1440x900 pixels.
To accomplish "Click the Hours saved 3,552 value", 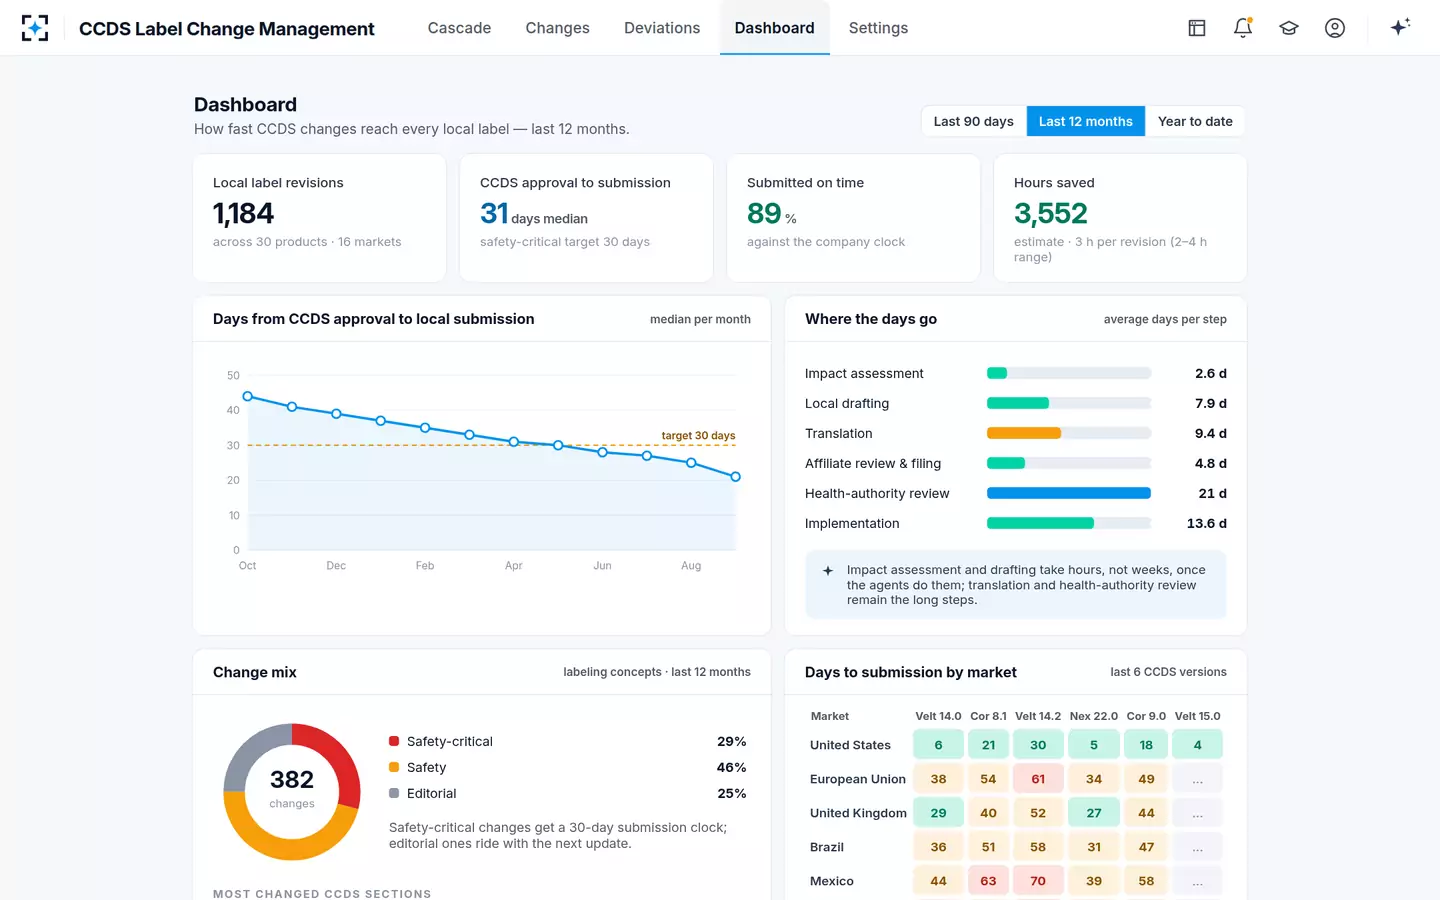I will tap(1051, 213).
